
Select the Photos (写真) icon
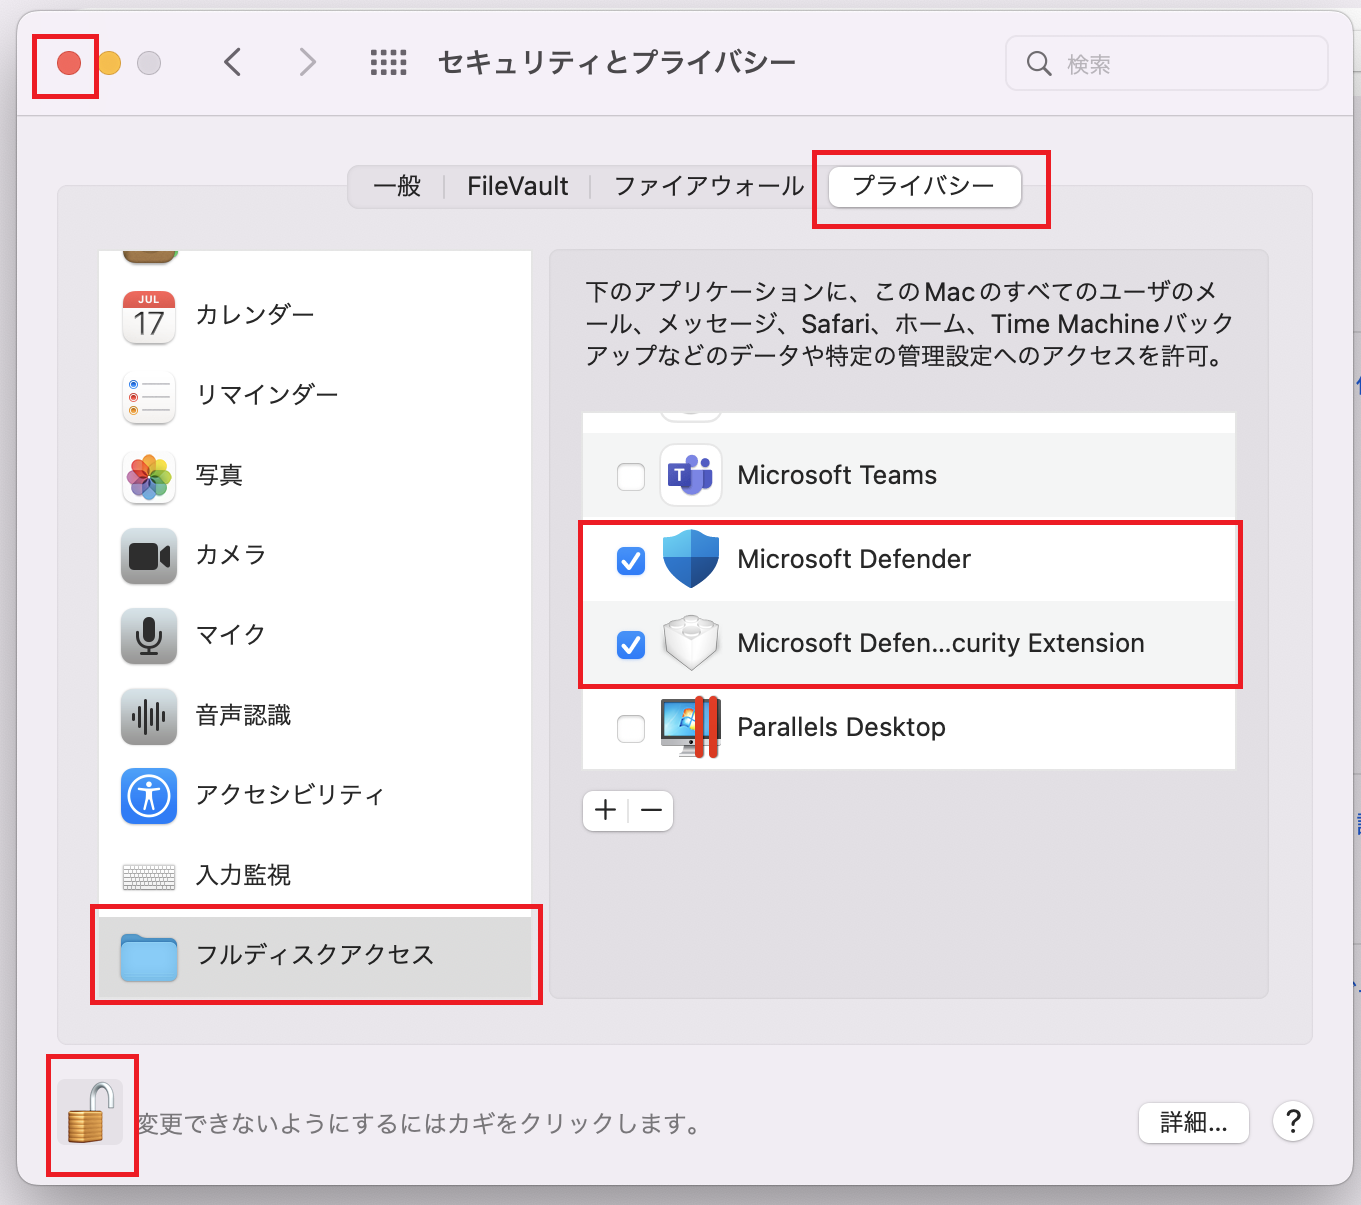[149, 477]
